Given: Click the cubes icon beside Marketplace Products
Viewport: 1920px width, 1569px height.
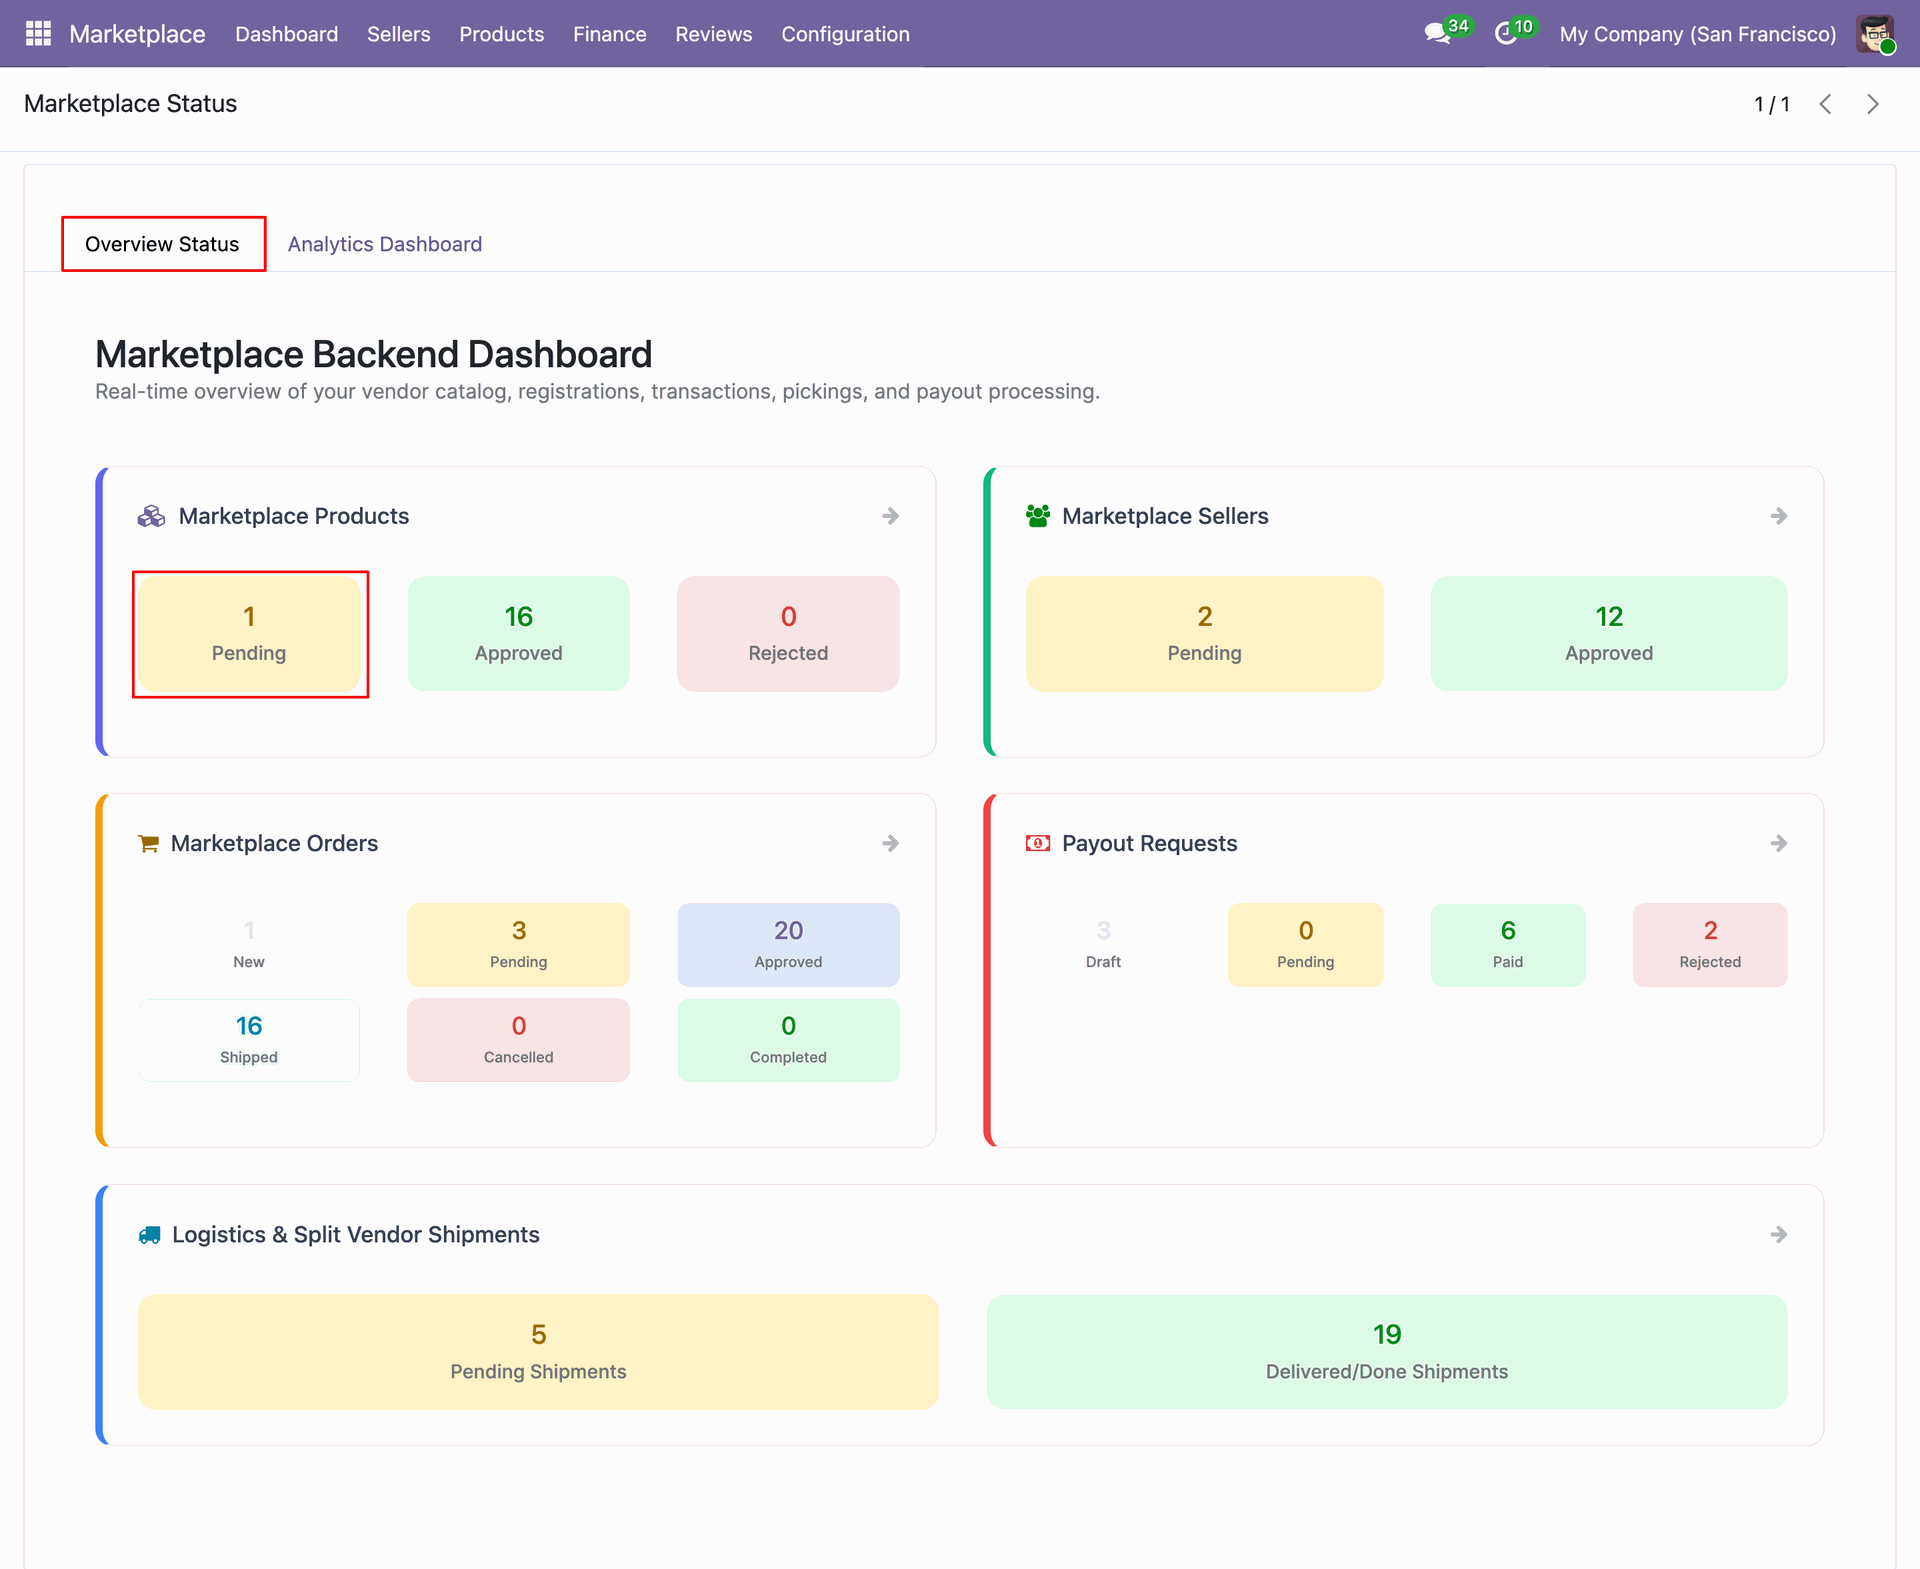Looking at the screenshot, I should point(151,516).
